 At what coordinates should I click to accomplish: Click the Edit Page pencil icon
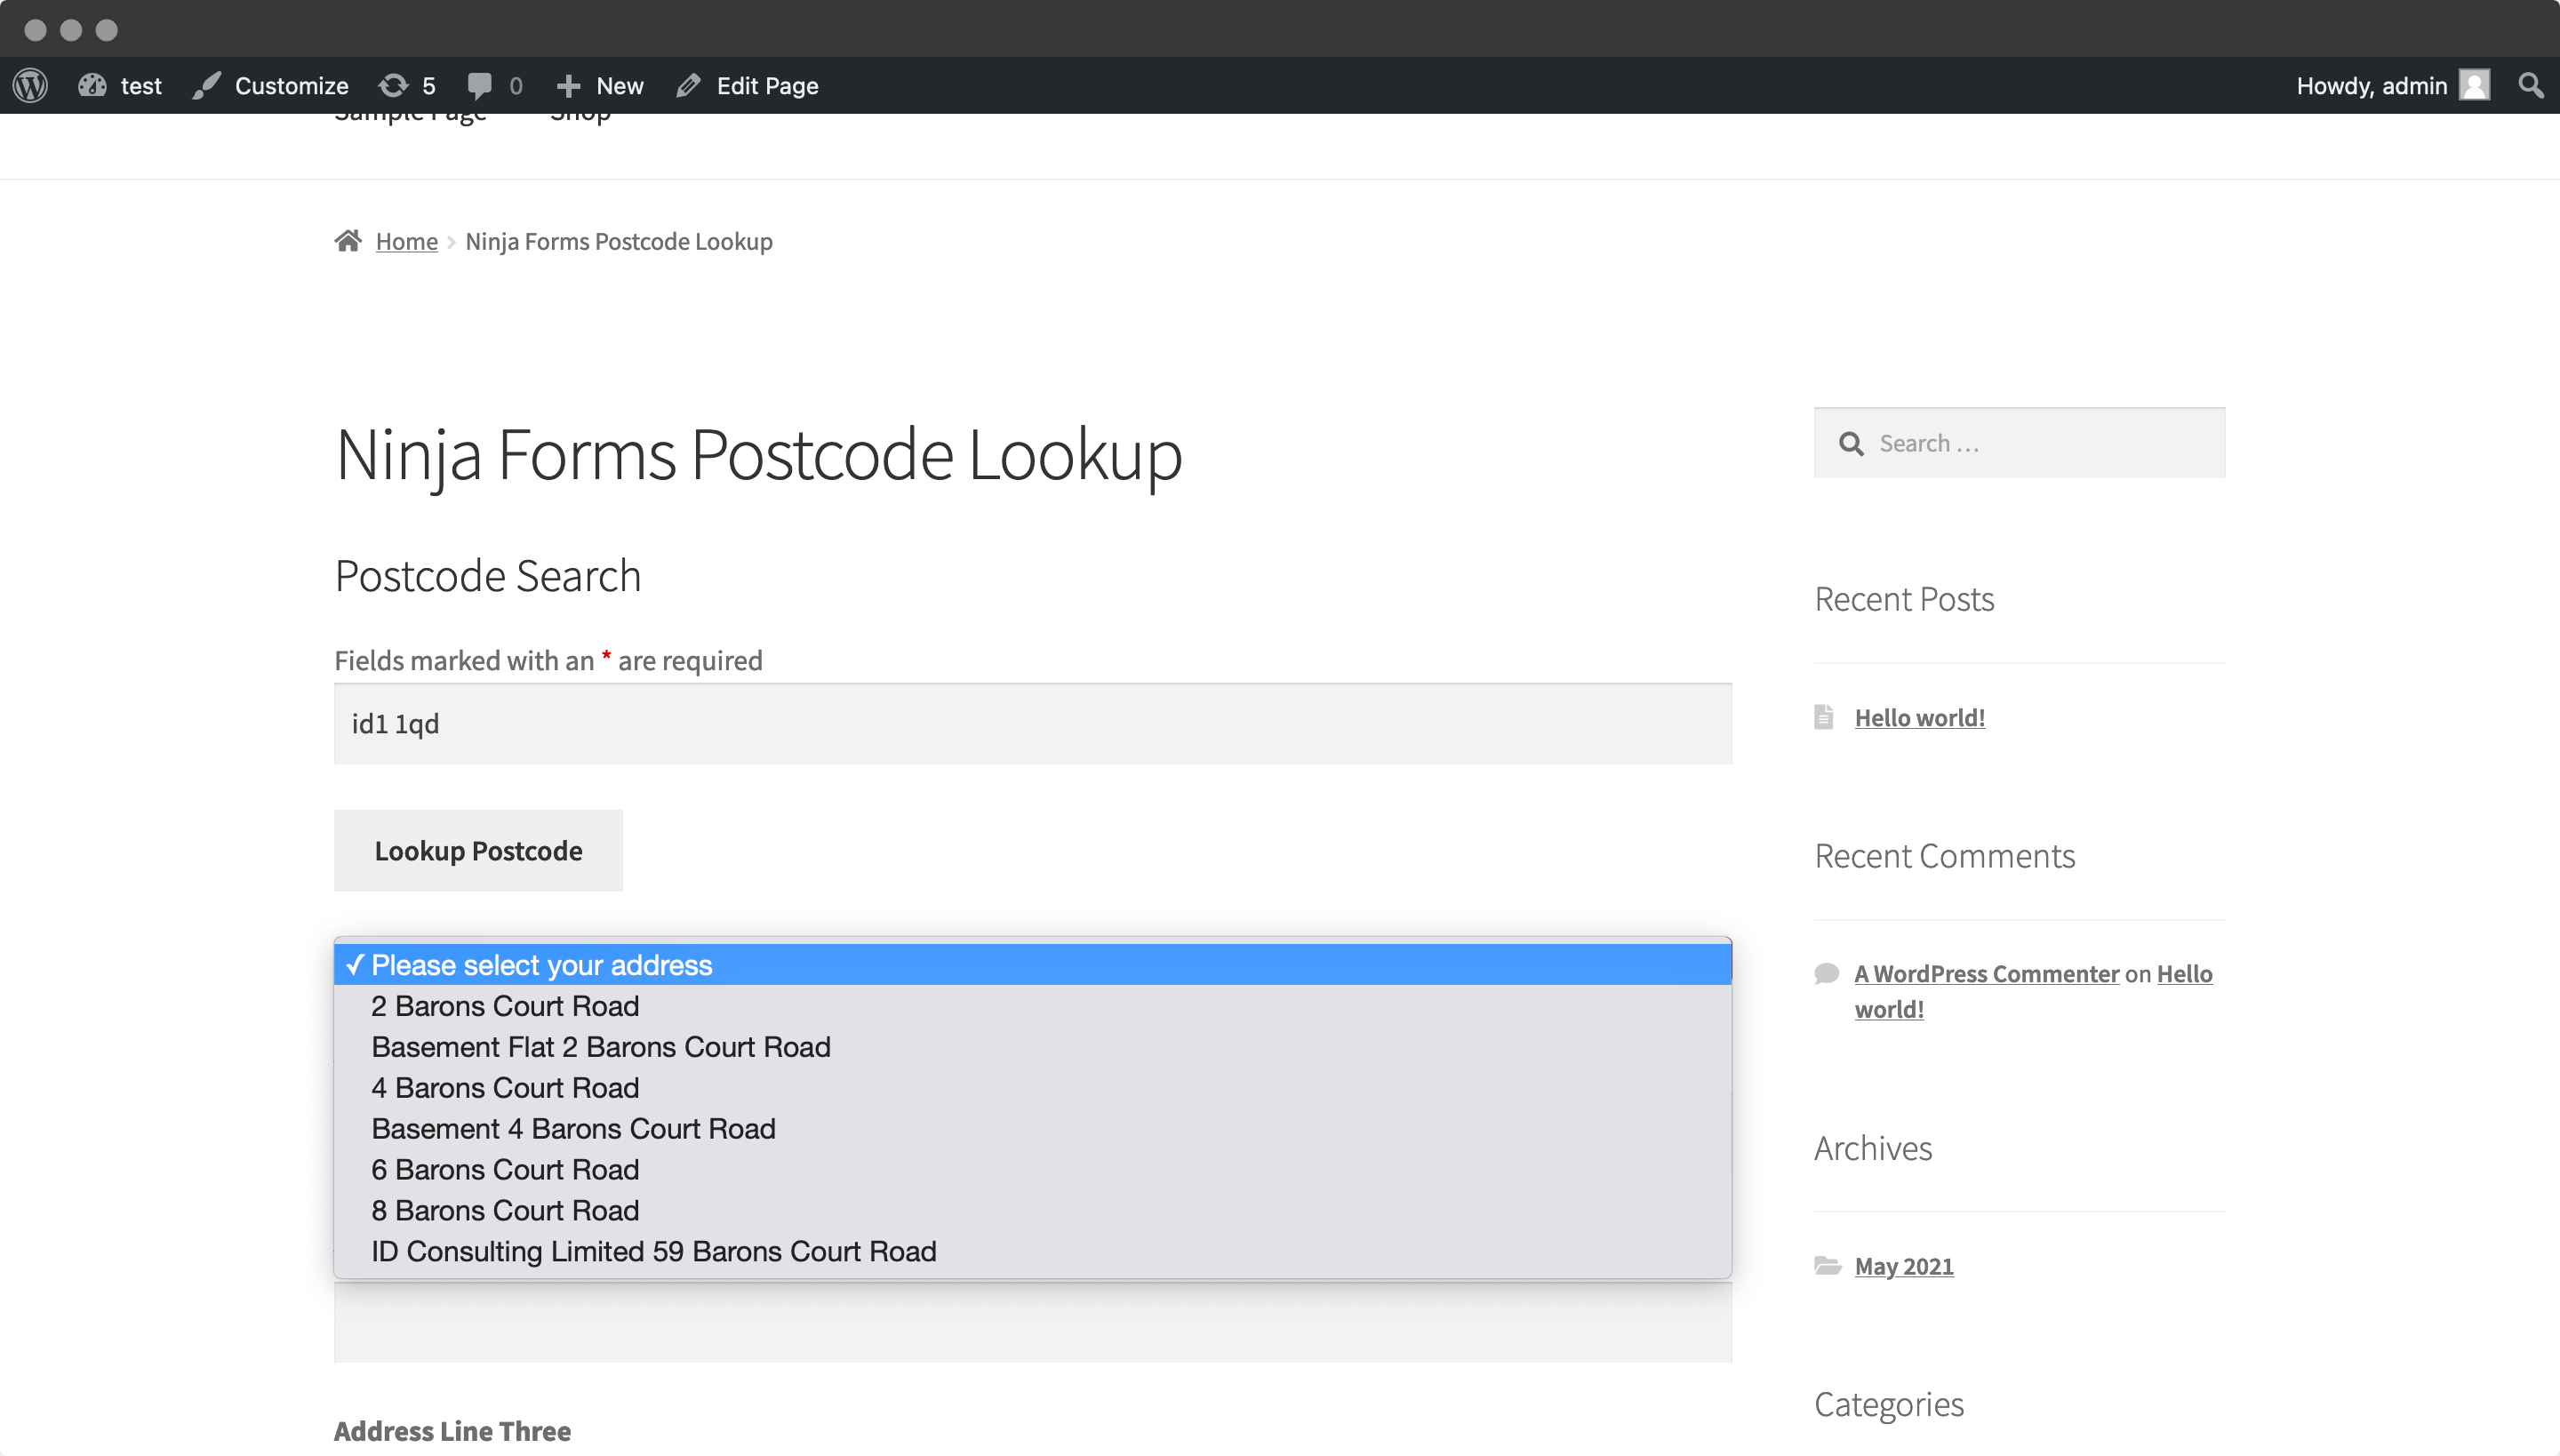coord(689,84)
